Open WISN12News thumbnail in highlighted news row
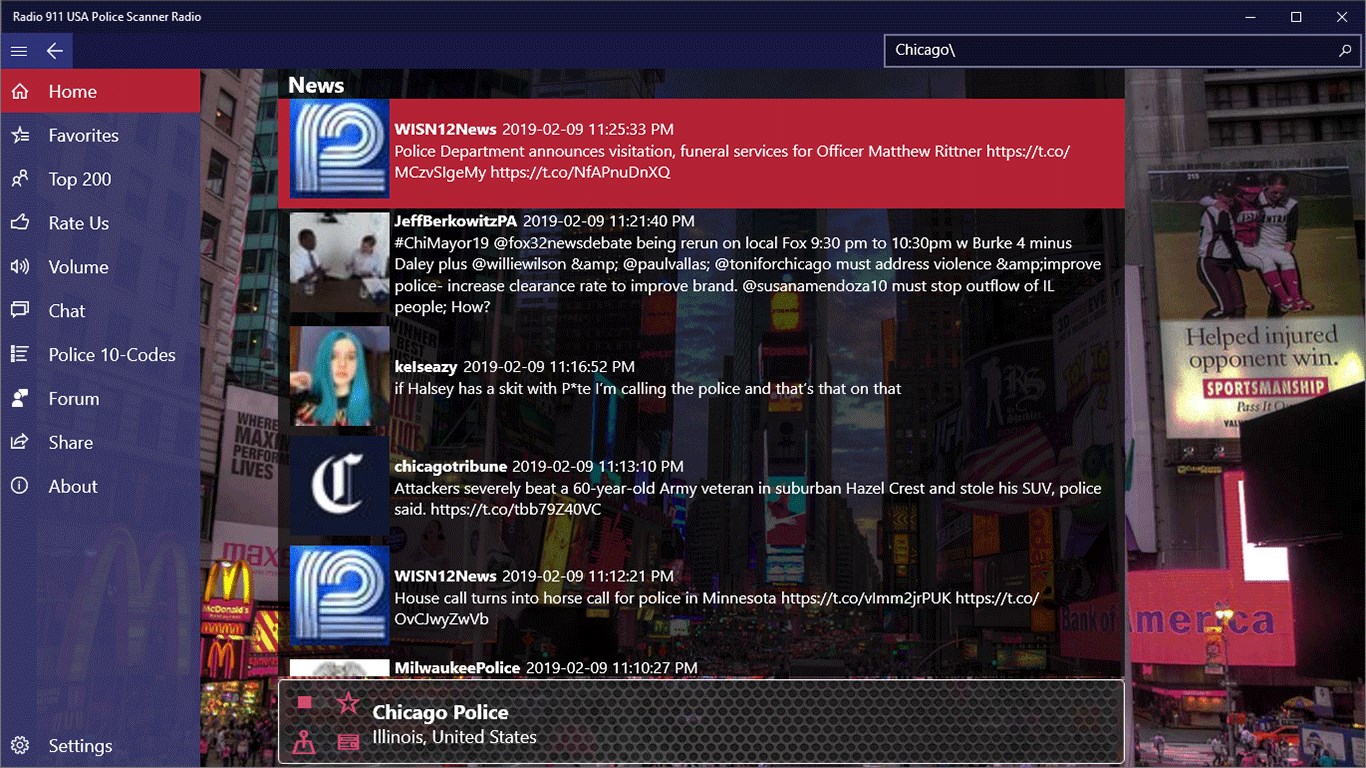This screenshot has width=1366, height=768. tap(339, 148)
